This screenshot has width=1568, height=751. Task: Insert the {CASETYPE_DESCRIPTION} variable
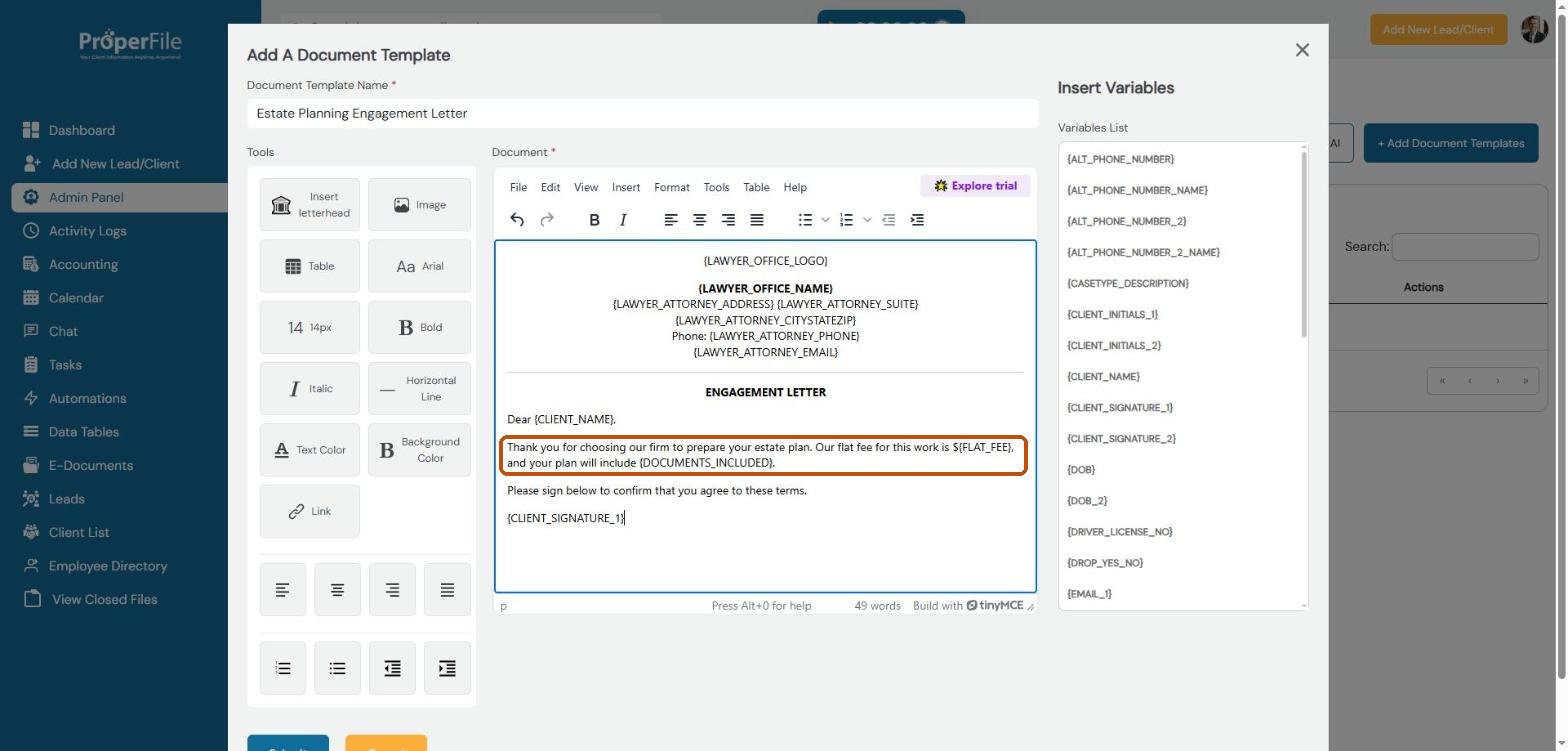point(1128,284)
